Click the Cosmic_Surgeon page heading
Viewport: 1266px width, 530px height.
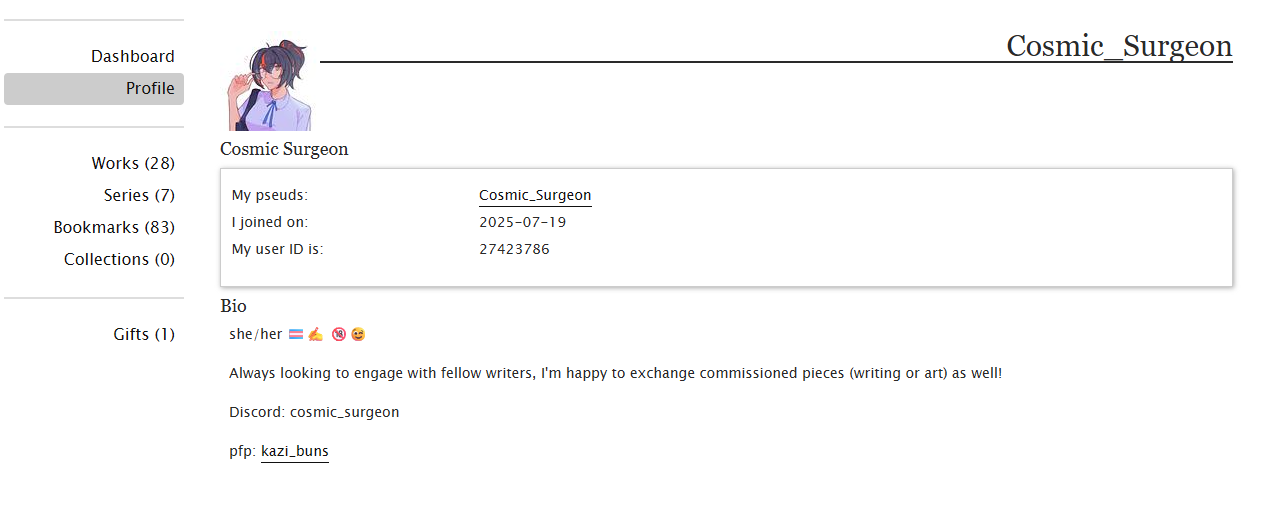pyautogui.click(x=1119, y=46)
